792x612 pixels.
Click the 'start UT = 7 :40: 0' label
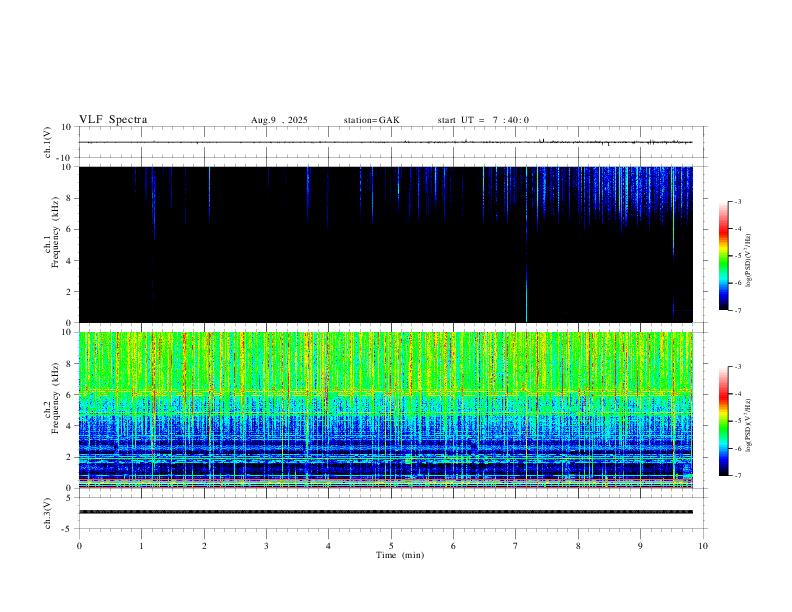(x=483, y=120)
